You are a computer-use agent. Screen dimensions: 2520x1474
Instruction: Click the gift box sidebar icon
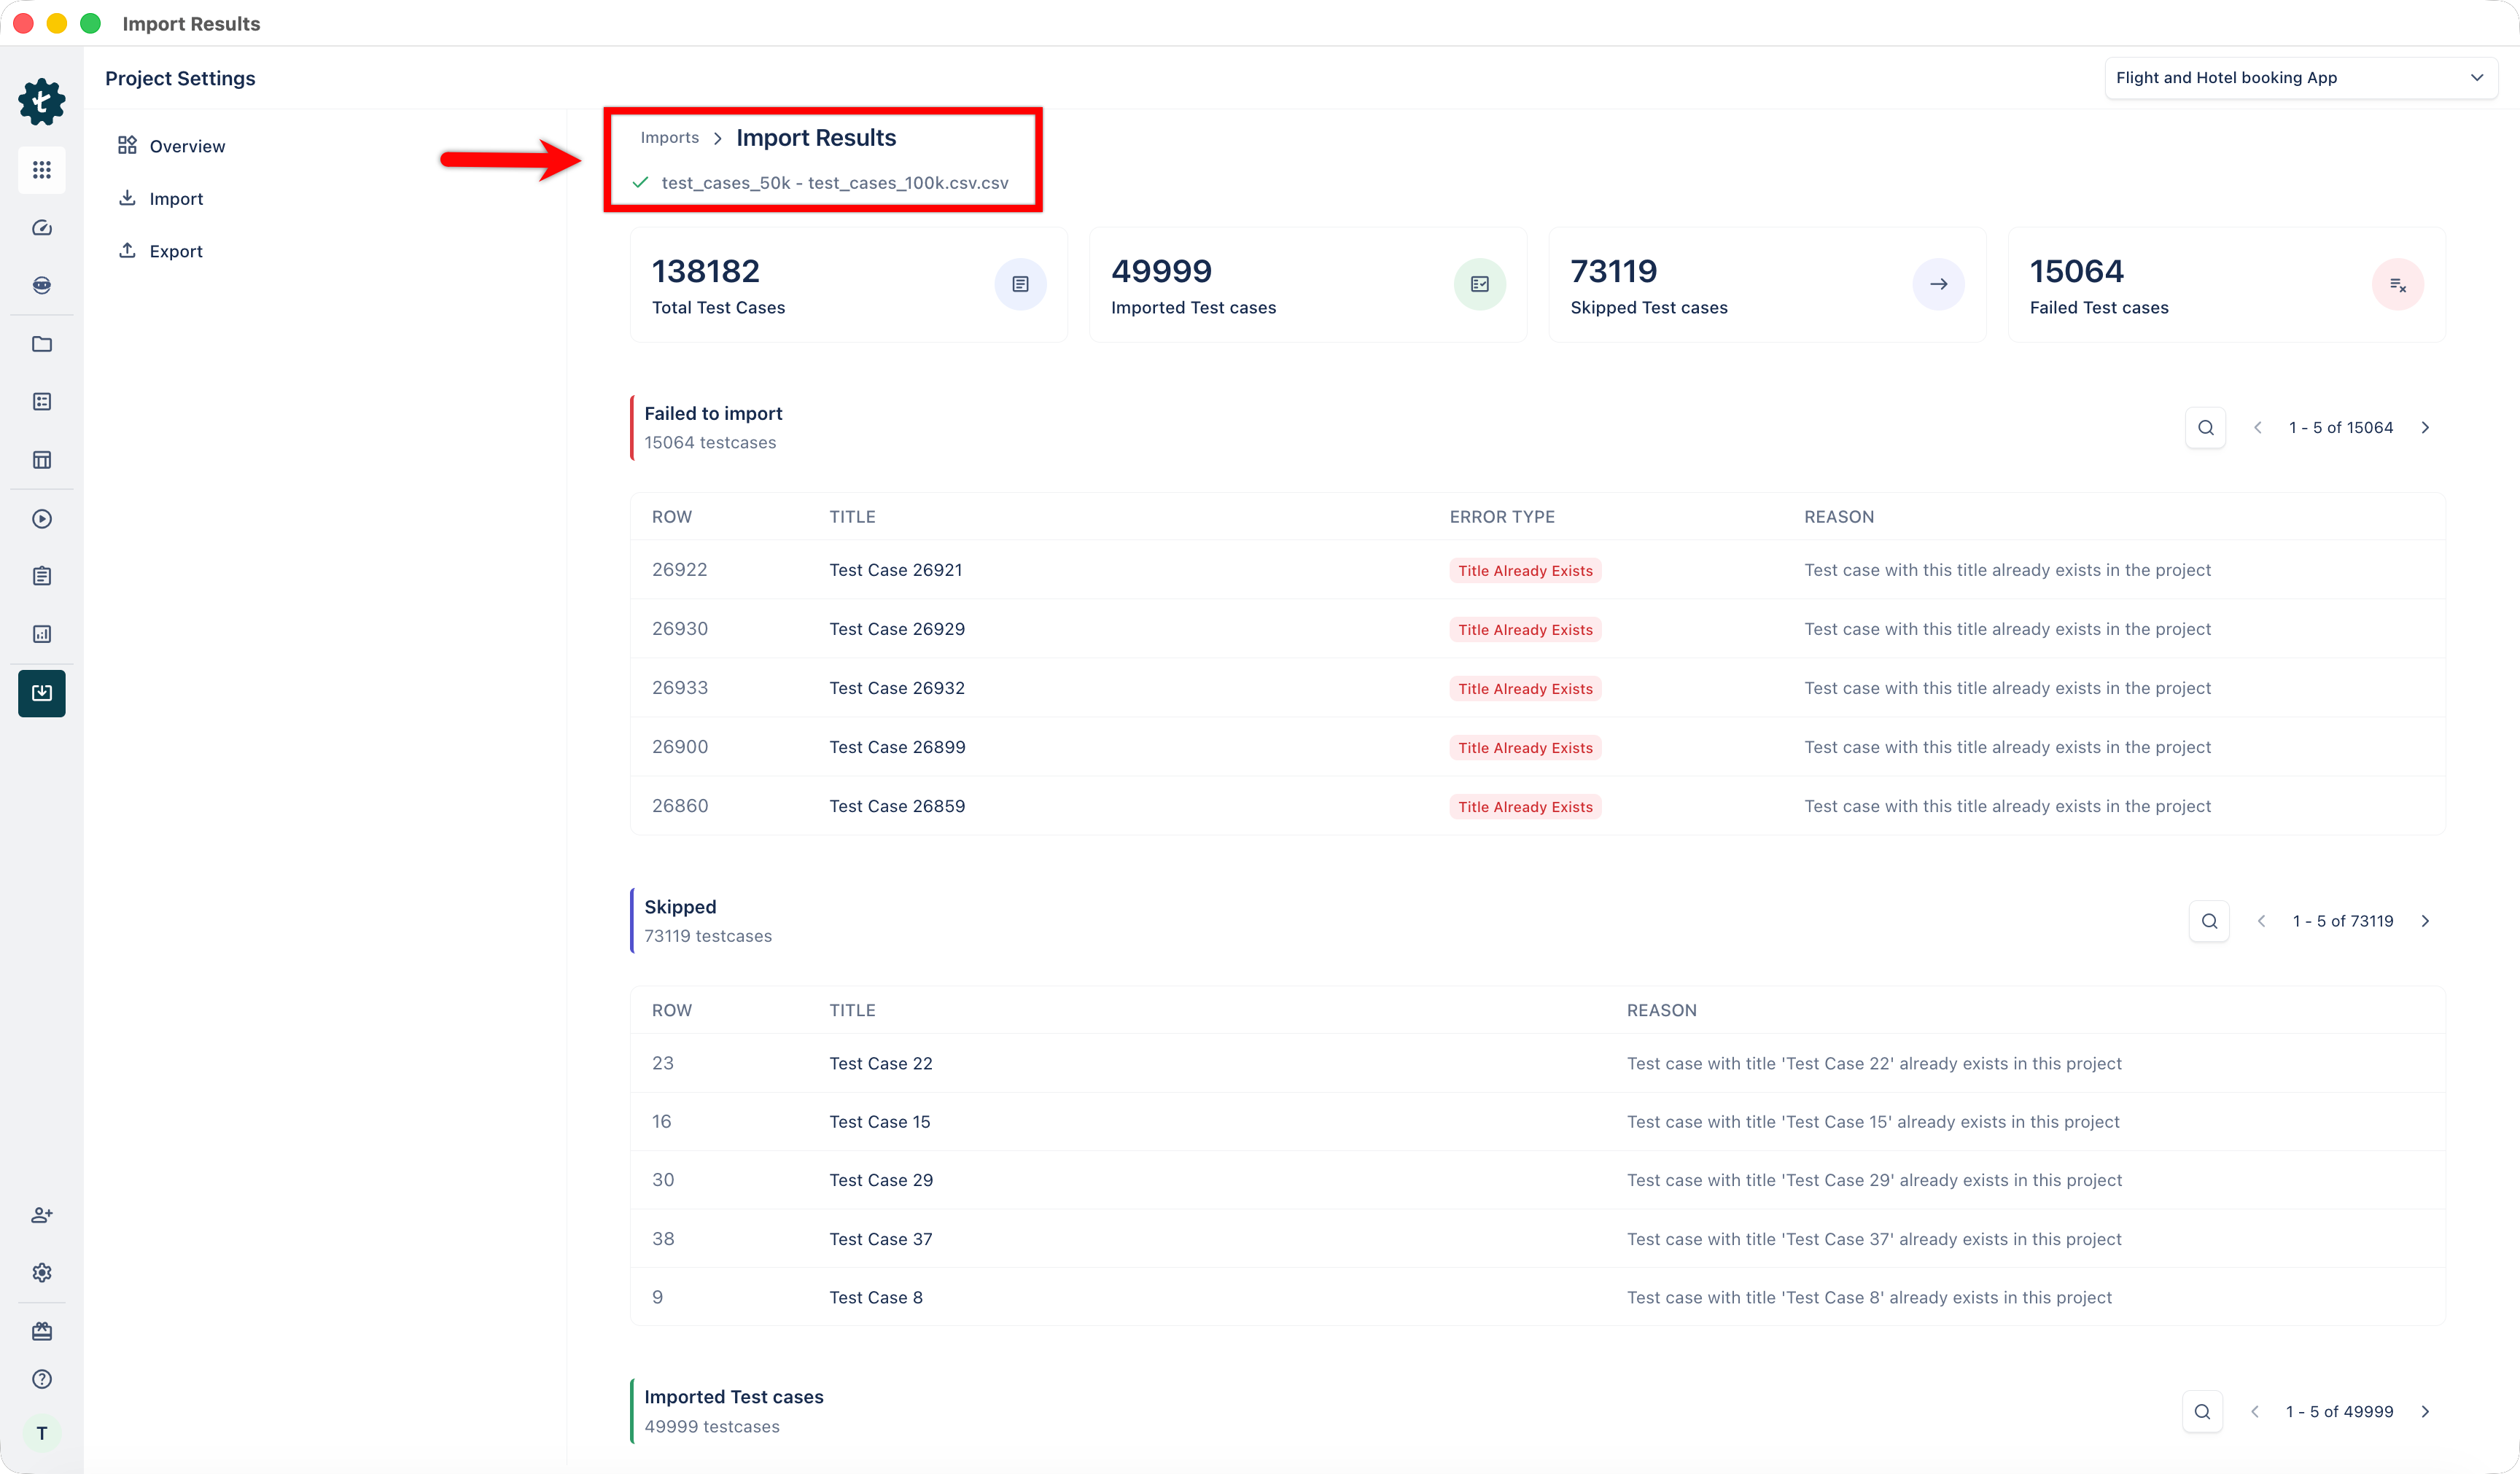tap(41, 1331)
